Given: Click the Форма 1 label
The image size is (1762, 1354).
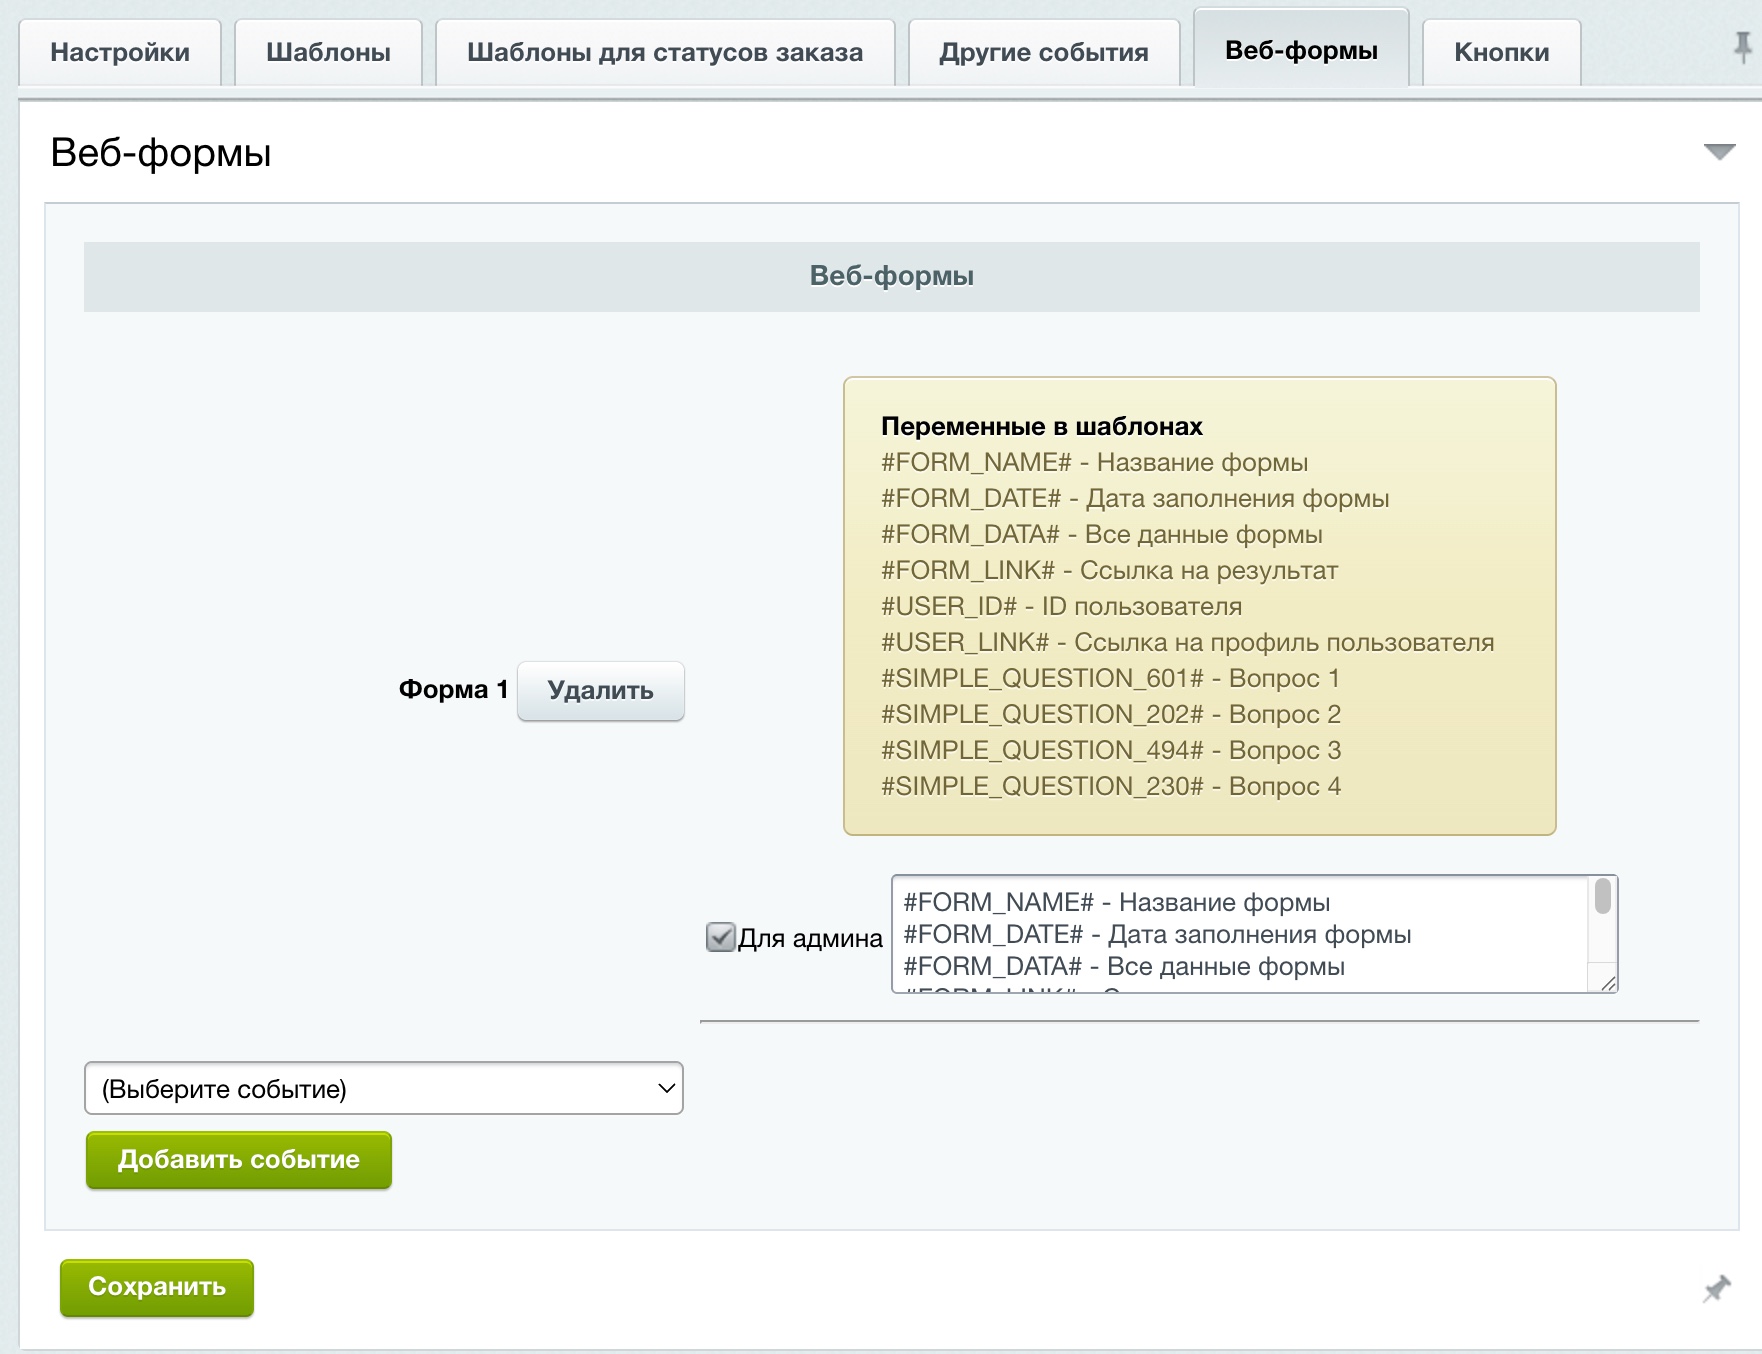Looking at the screenshot, I should pos(453,690).
